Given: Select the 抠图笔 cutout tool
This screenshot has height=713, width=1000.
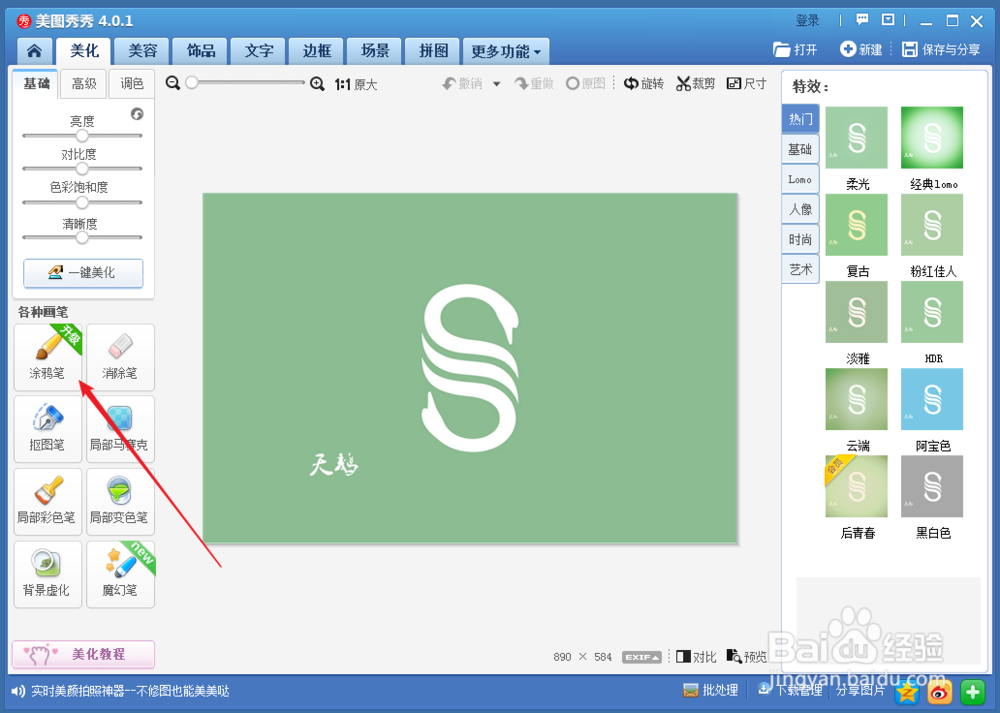Looking at the screenshot, I should [48, 429].
